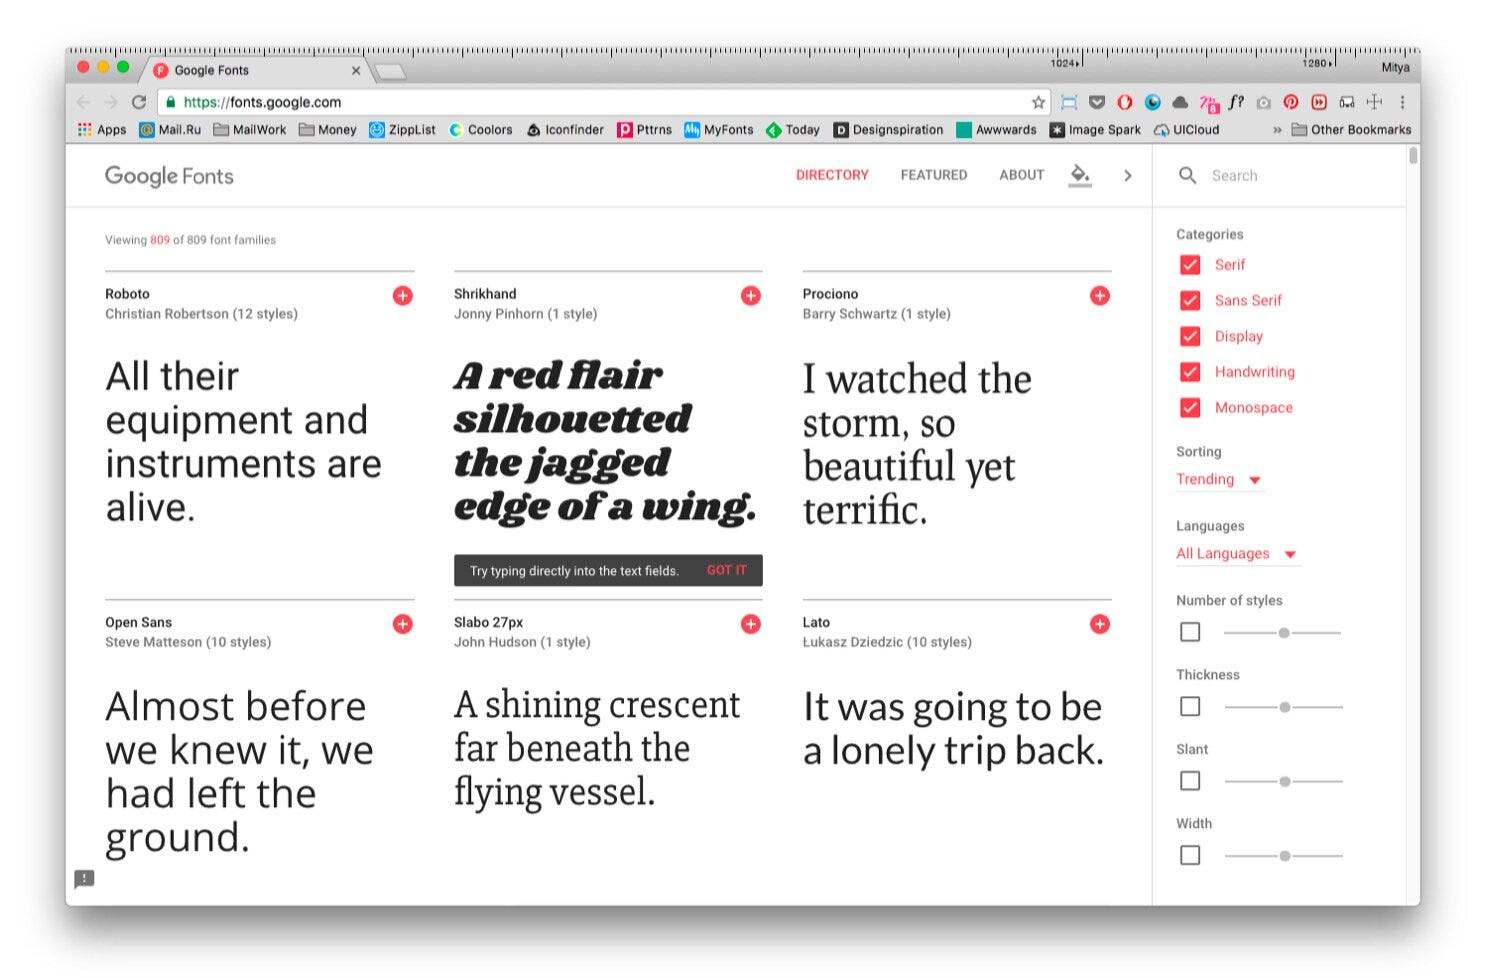
Task: Click the address bar URL
Action: 263,102
